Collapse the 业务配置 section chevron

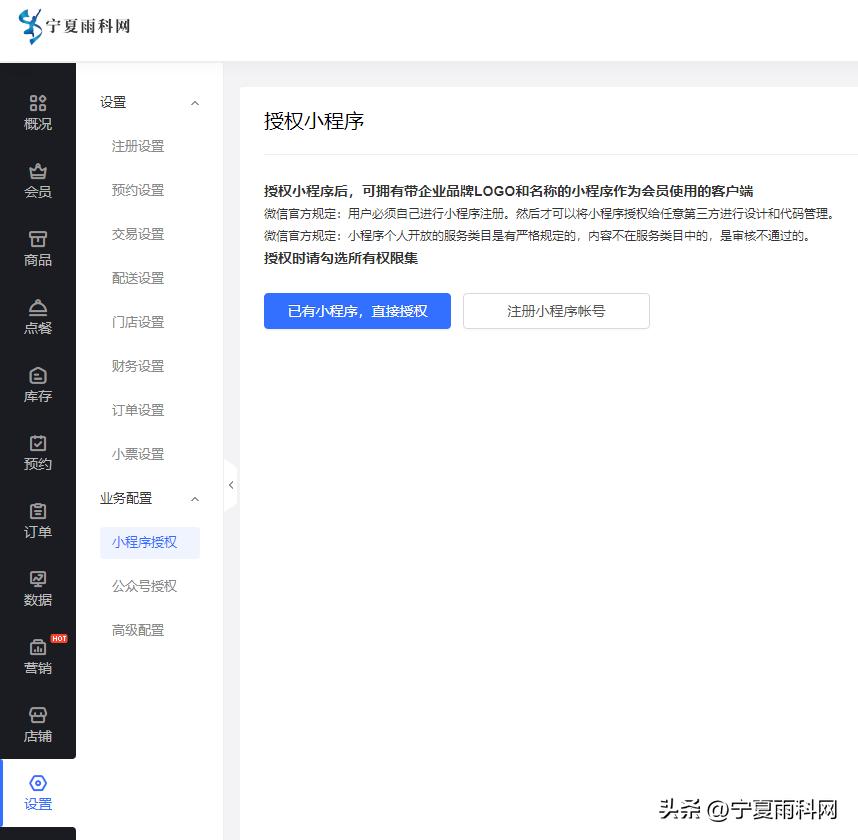[194, 498]
